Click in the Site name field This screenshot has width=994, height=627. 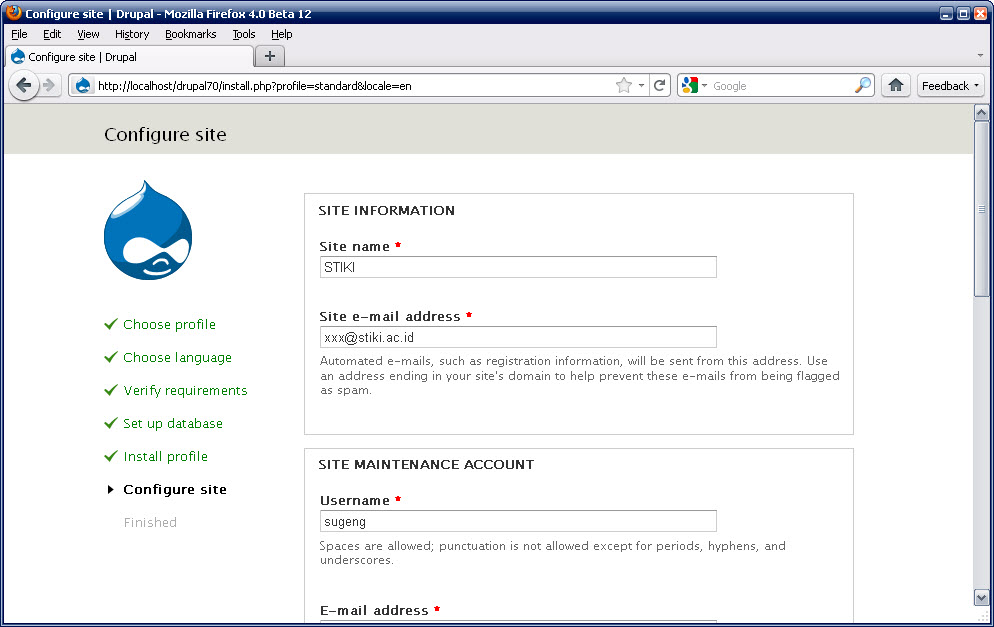pos(518,267)
